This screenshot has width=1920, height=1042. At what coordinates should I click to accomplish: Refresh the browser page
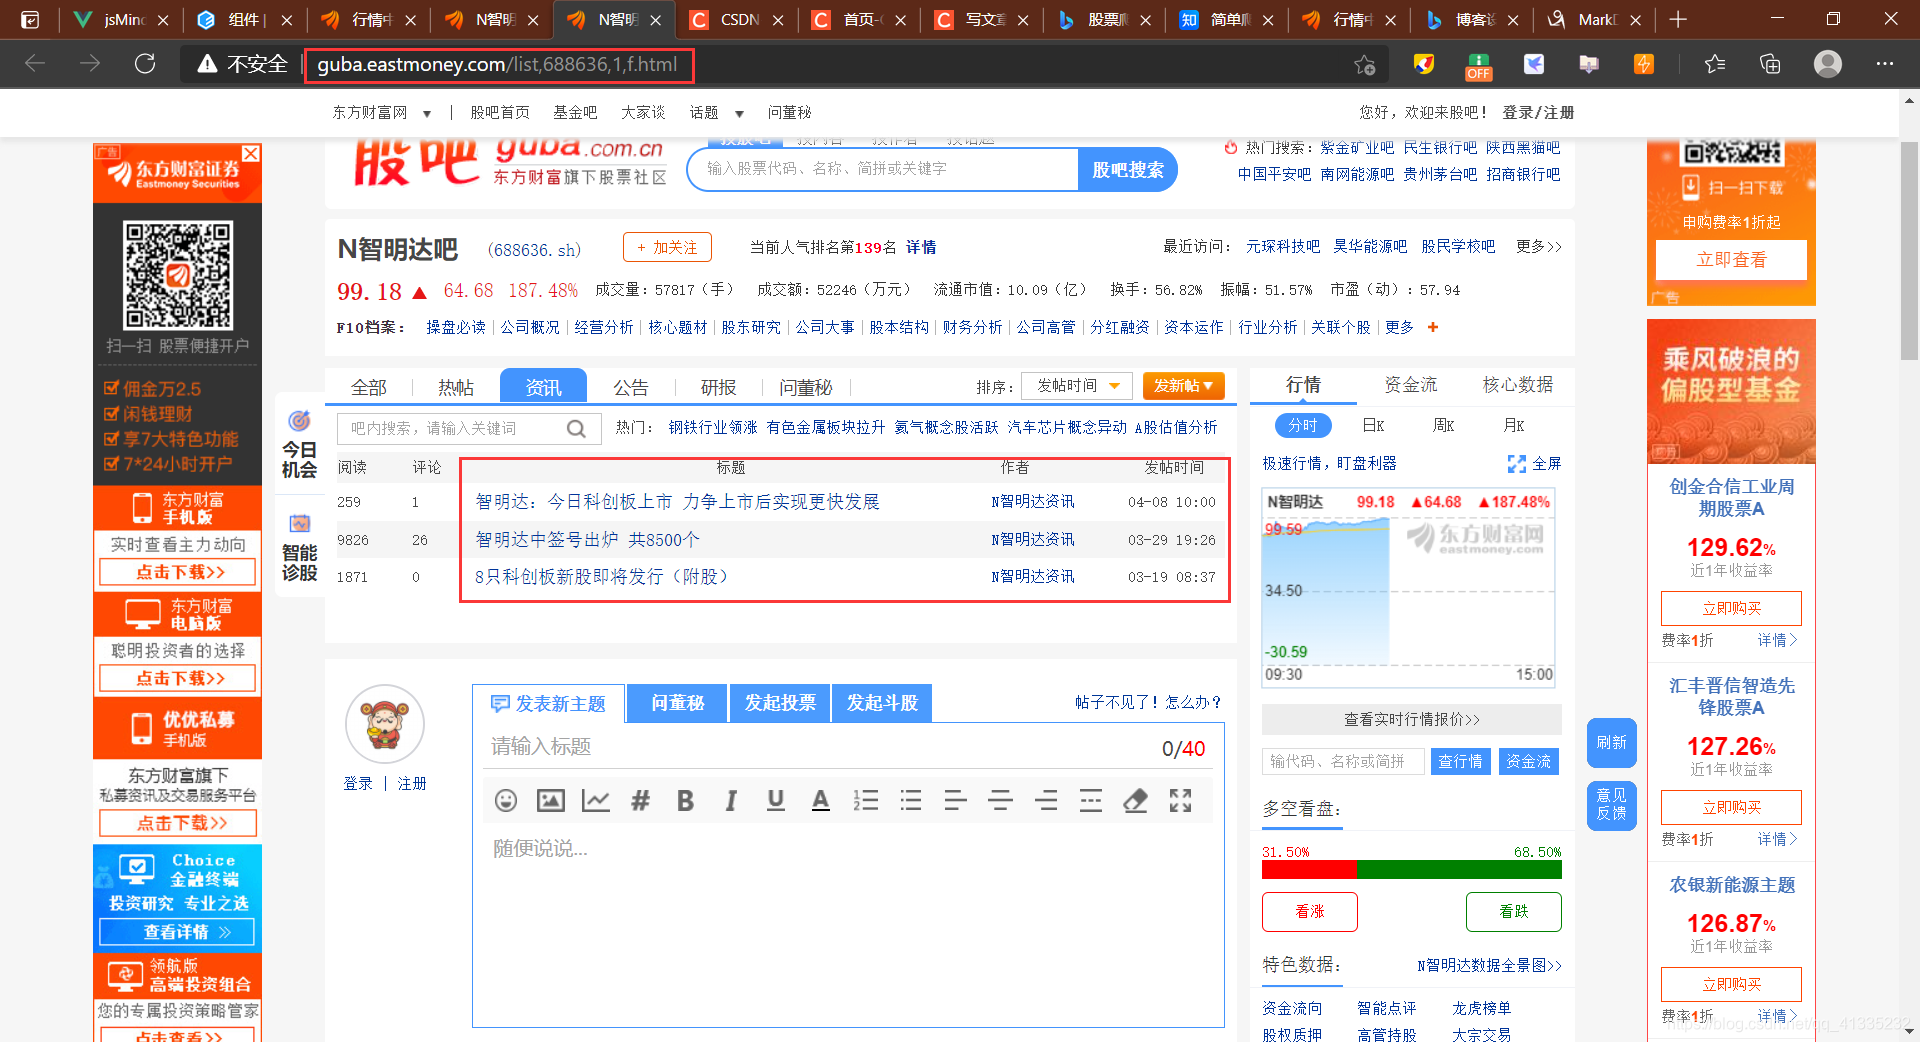(145, 64)
